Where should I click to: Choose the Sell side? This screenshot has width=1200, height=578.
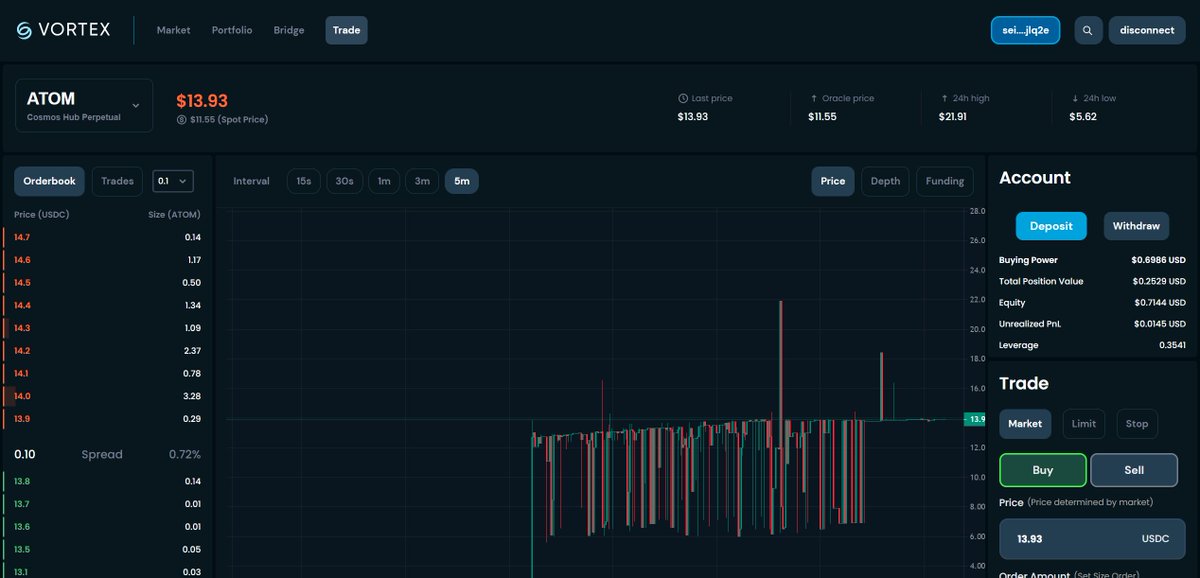click(1134, 469)
